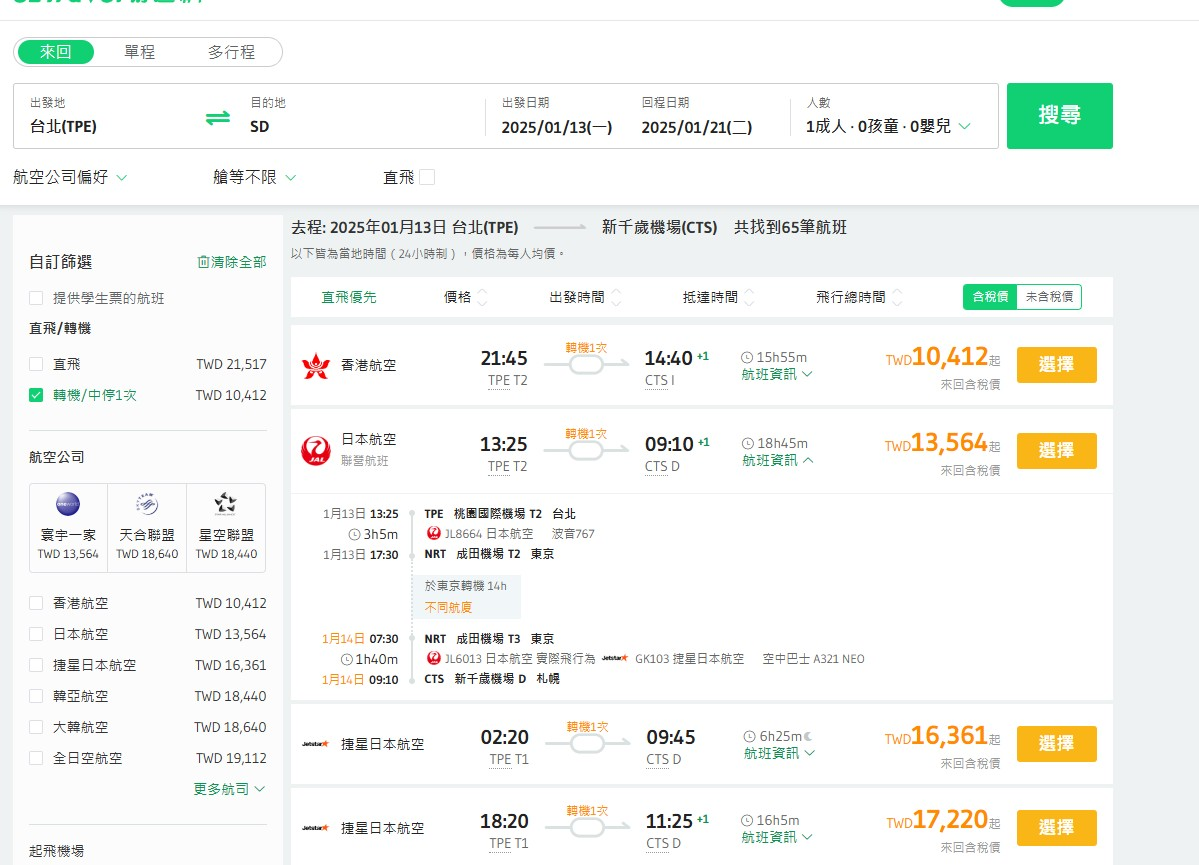
Task: Select 多行程 multi-city tab
Action: (x=231, y=52)
